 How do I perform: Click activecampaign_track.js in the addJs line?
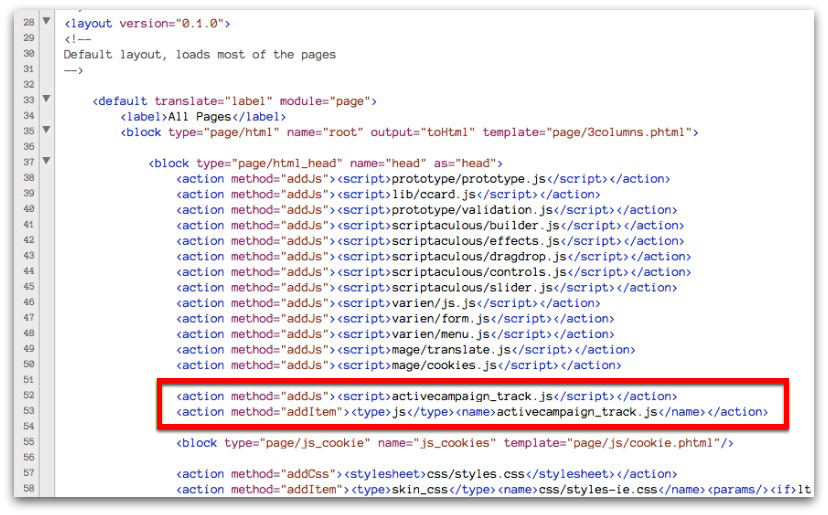pos(472,397)
